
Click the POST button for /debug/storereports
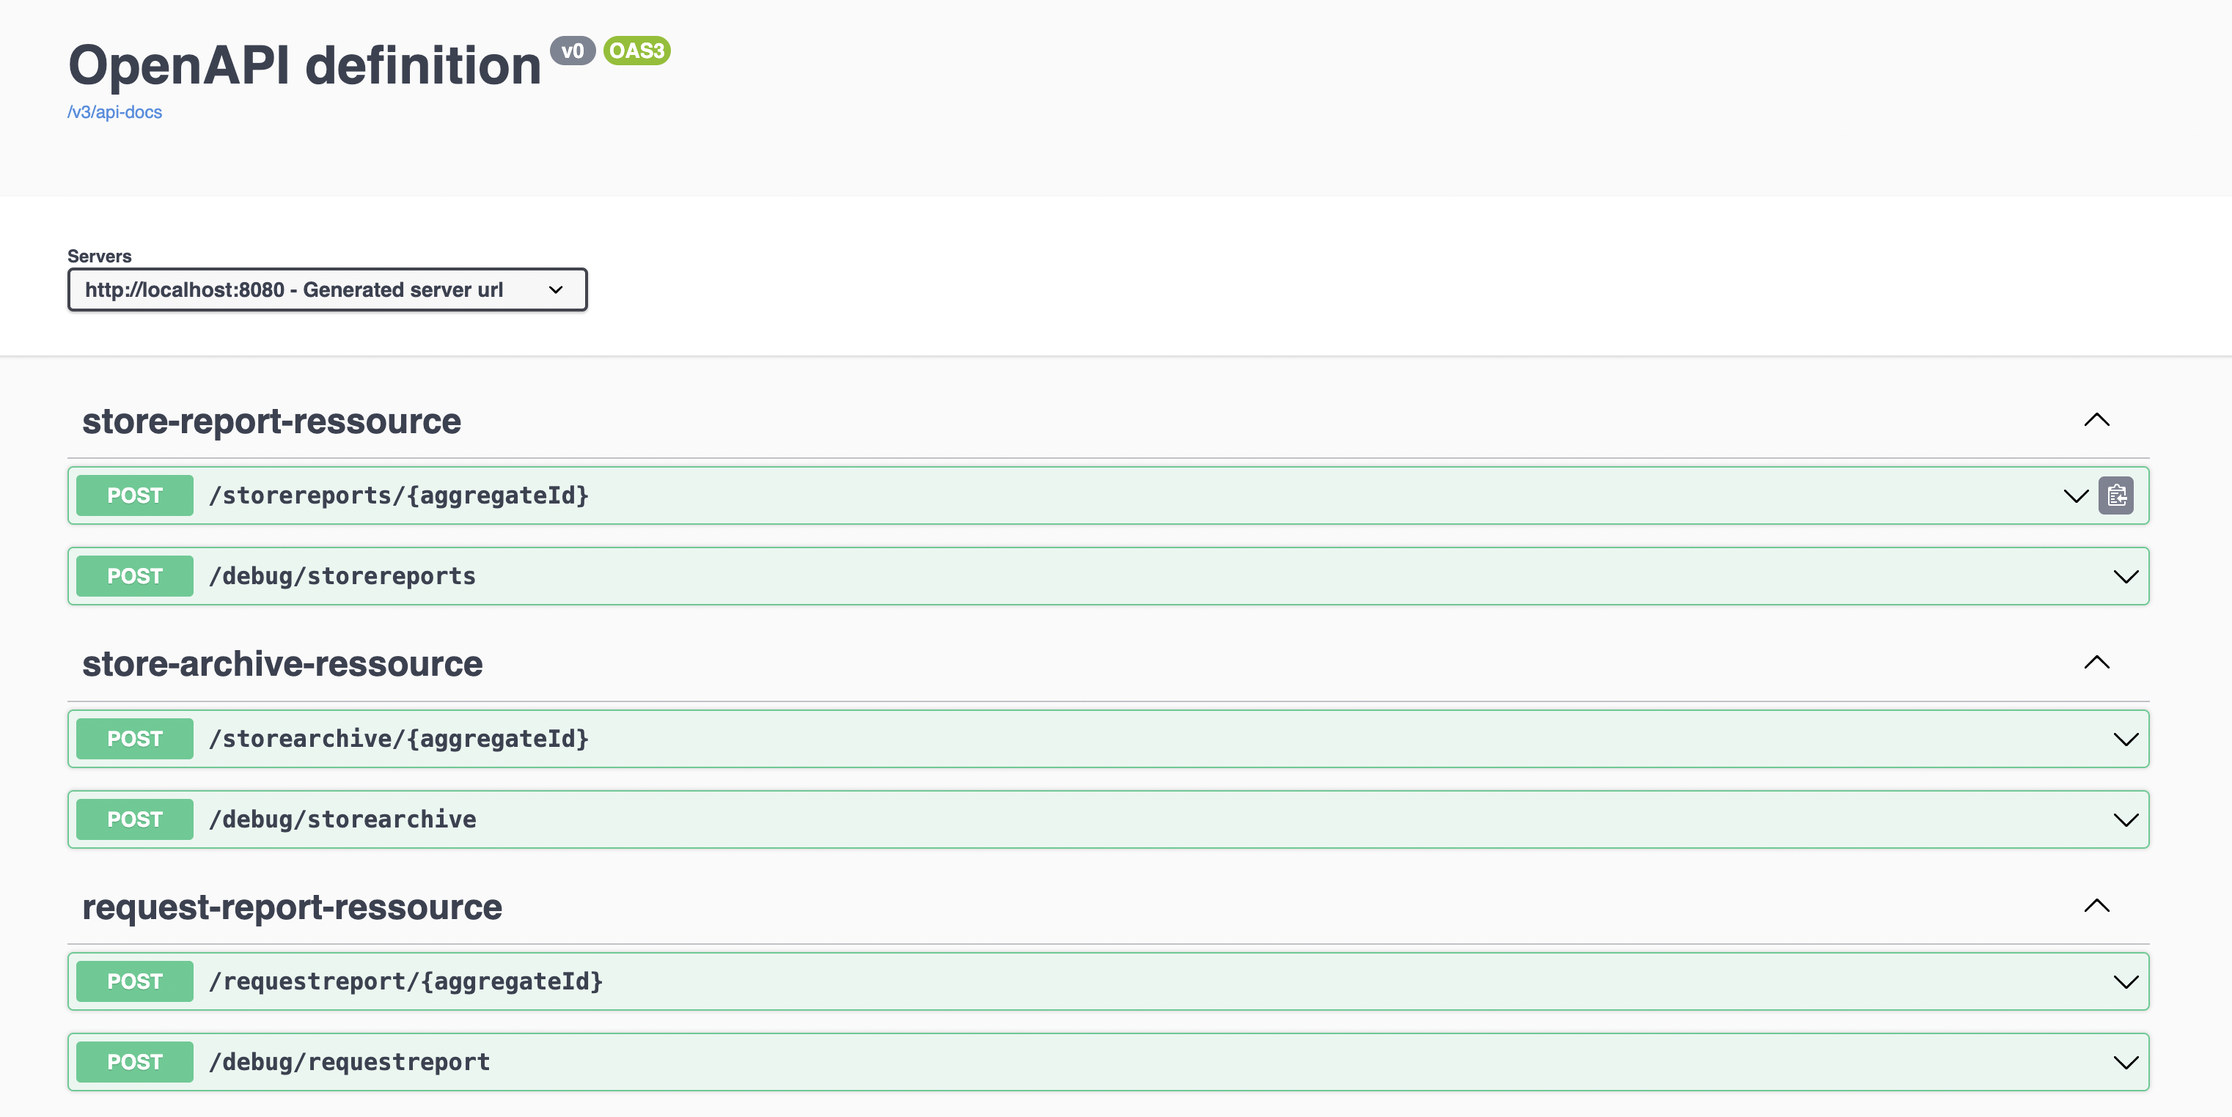click(x=135, y=576)
